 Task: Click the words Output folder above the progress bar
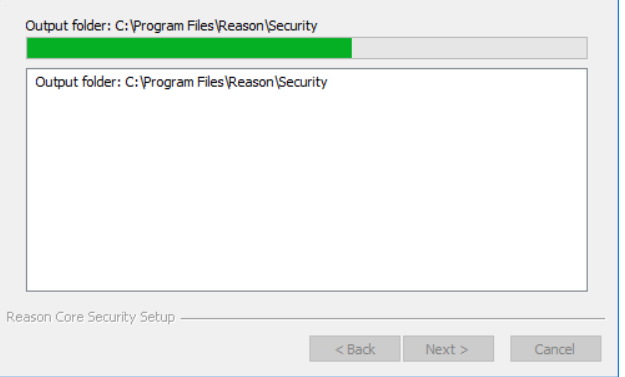click(68, 26)
